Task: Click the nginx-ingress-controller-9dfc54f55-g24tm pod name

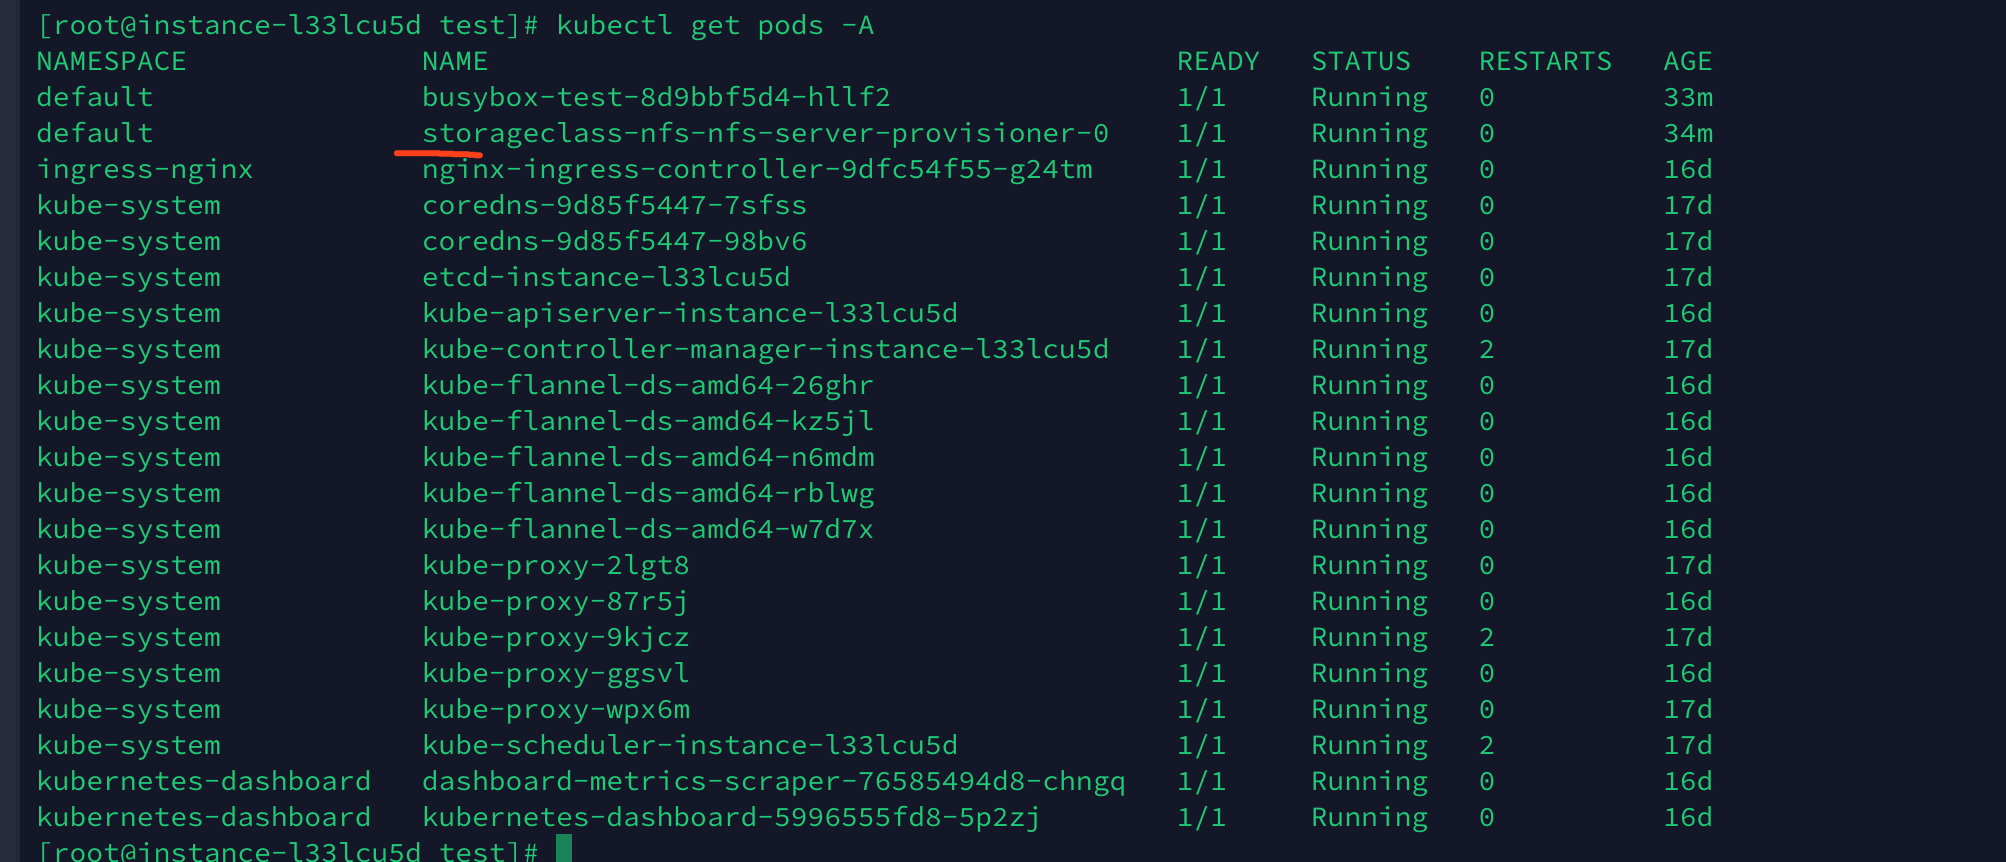Action: pyautogui.click(x=757, y=170)
